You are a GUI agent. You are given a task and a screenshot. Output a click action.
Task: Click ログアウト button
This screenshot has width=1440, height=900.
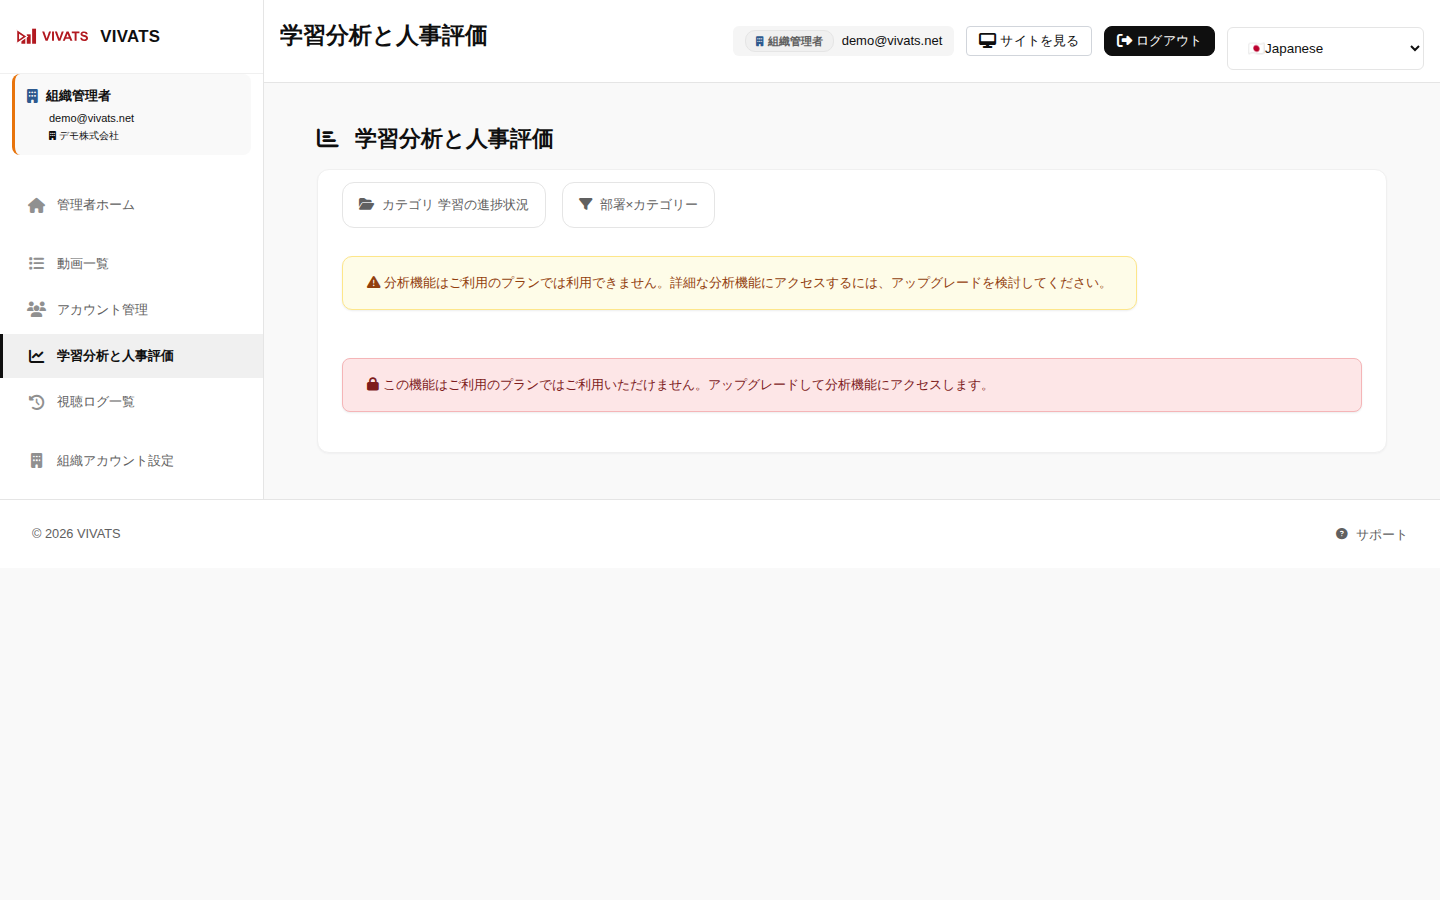point(1159,41)
